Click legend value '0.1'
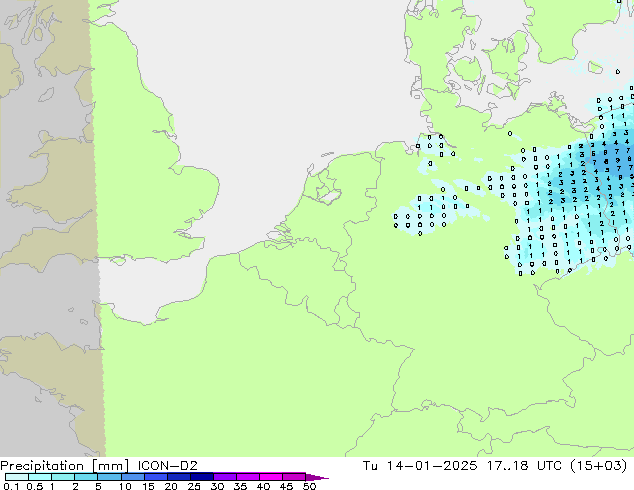Image resolution: width=634 pixels, height=490 pixels. point(11,486)
